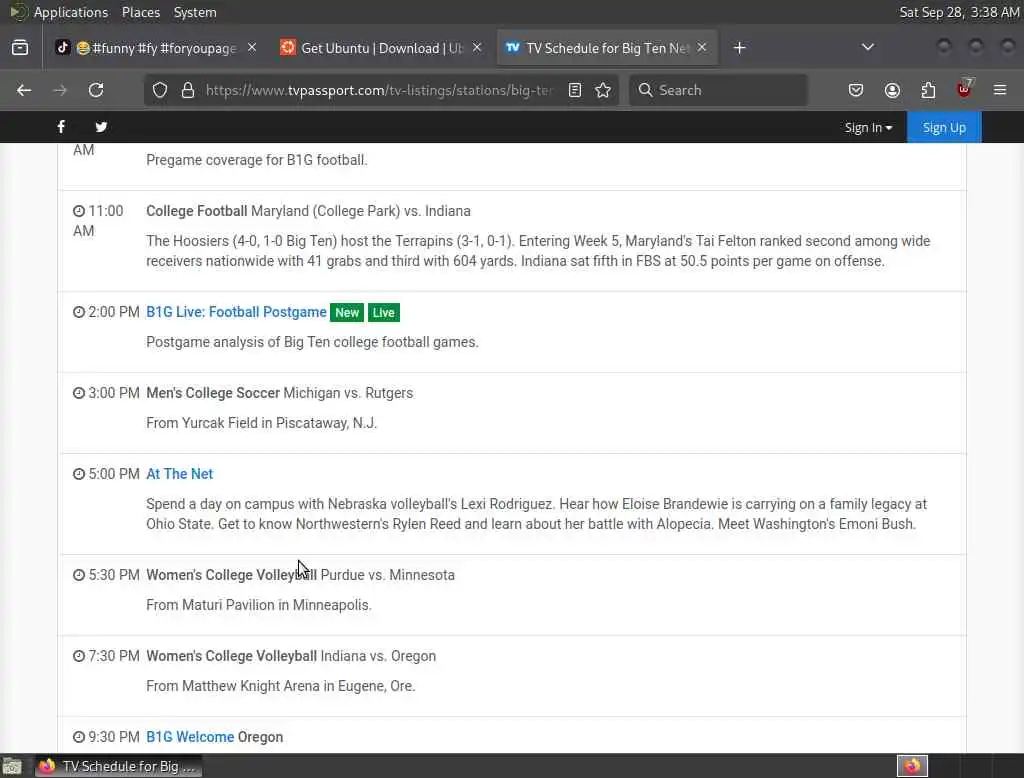
Task: Open a new tab with plus button
Action: click(739, 48)
